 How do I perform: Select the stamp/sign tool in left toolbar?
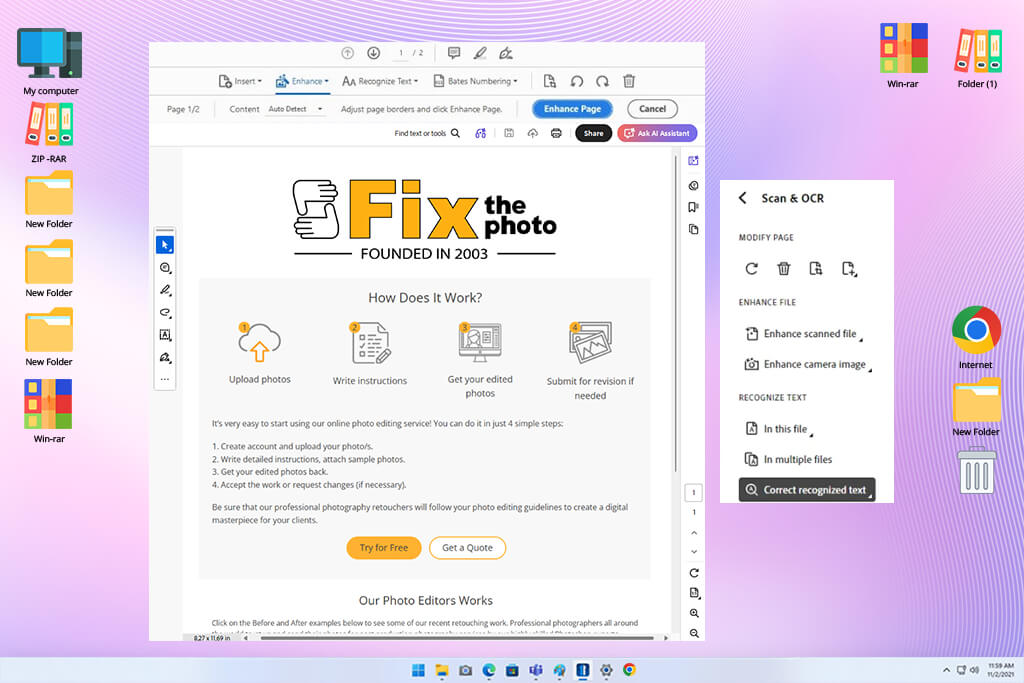165,357
